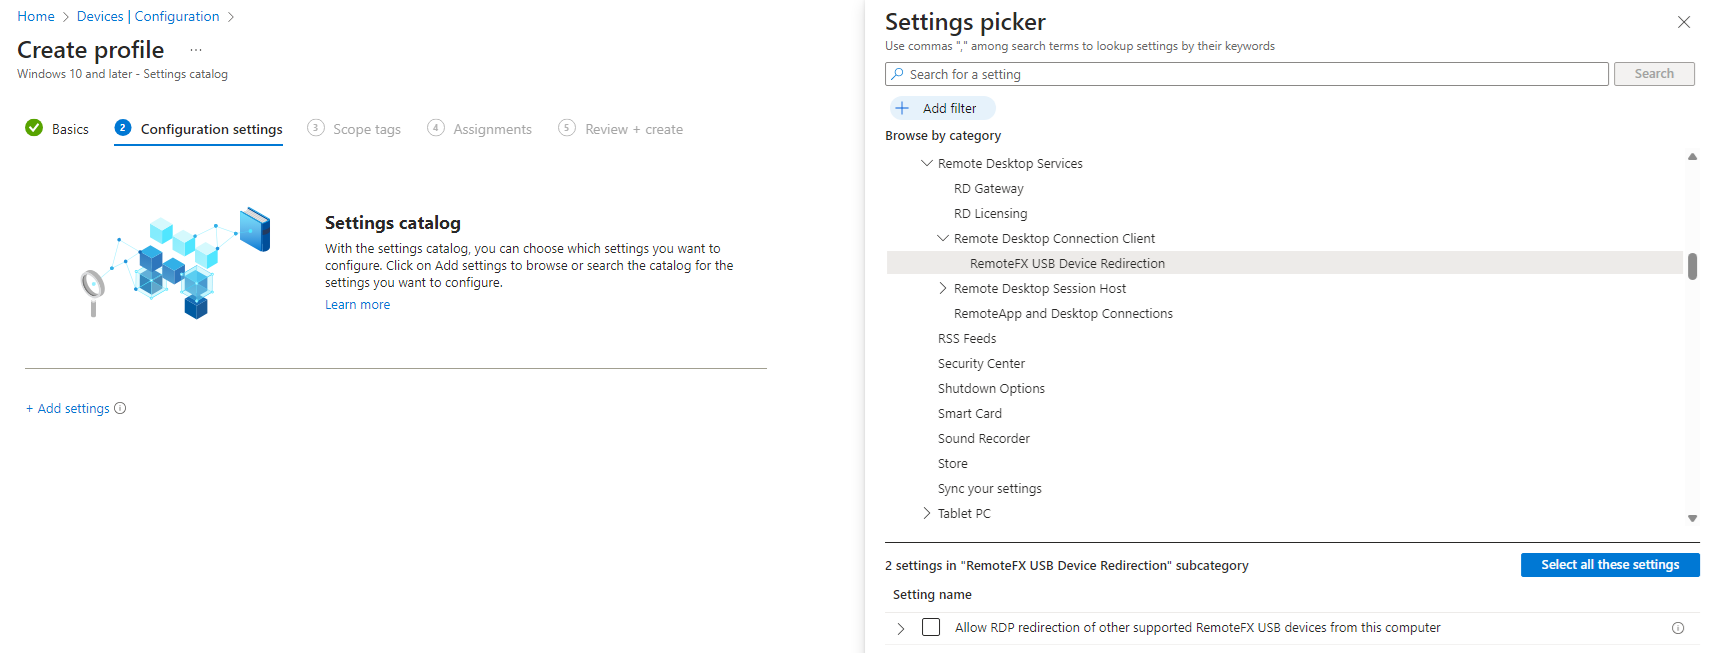Click the Setting name column header
Screen dimensions: 1716x653
tap(932, 594)
